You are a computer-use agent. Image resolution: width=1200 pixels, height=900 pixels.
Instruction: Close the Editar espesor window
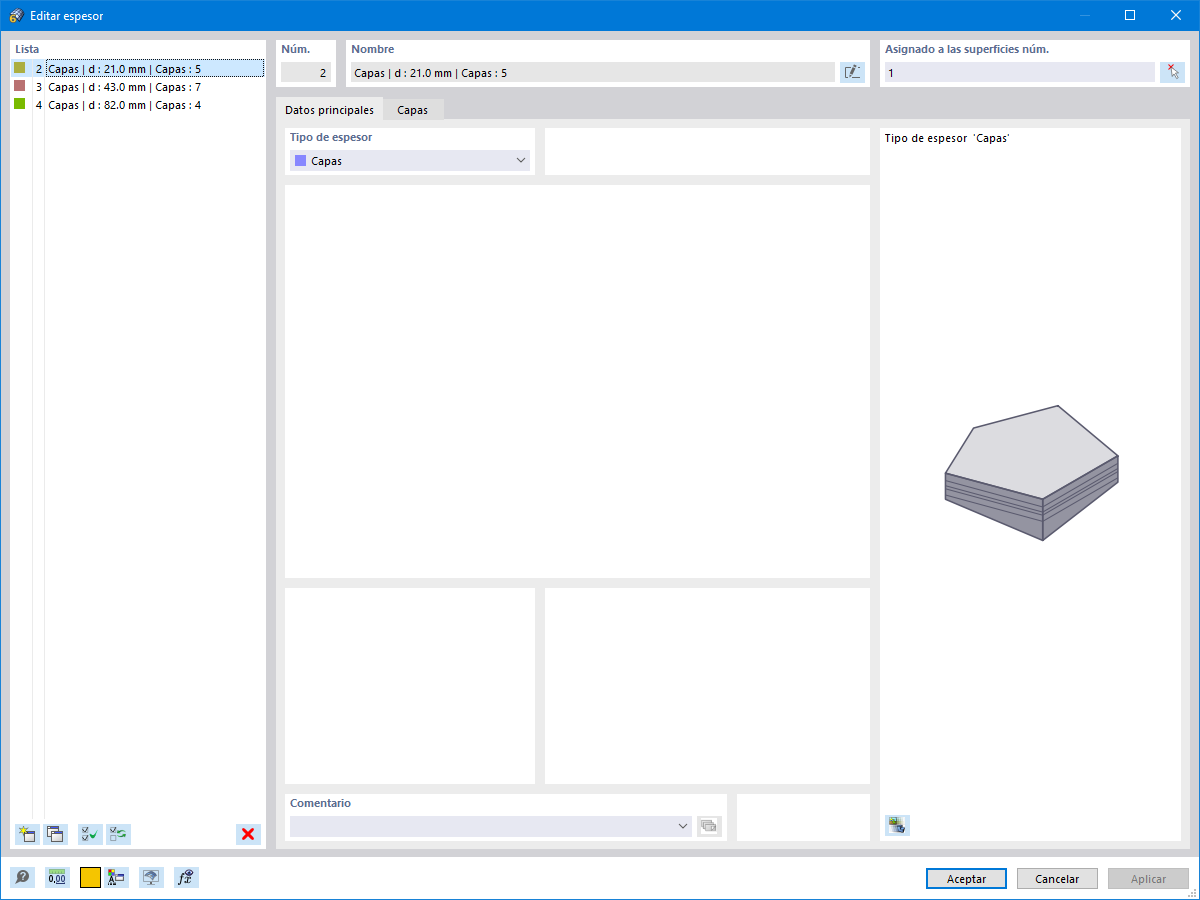(1175, 15)
